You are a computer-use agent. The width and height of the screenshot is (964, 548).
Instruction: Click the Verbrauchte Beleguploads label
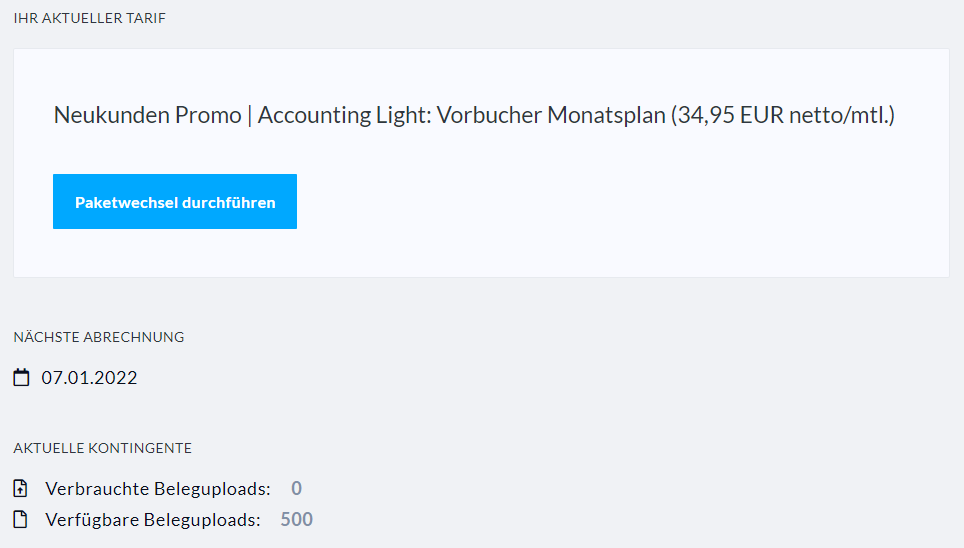click(158, 488)
